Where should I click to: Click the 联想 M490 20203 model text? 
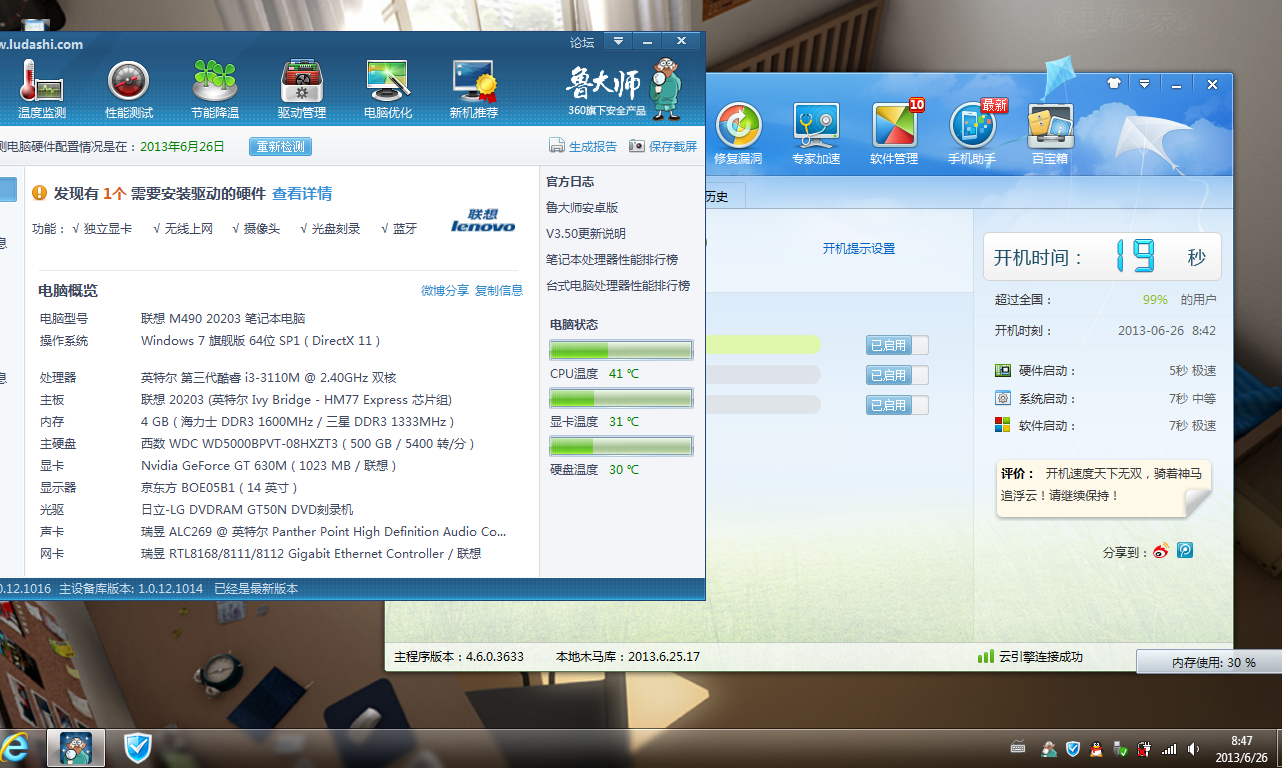click(223, 318)
